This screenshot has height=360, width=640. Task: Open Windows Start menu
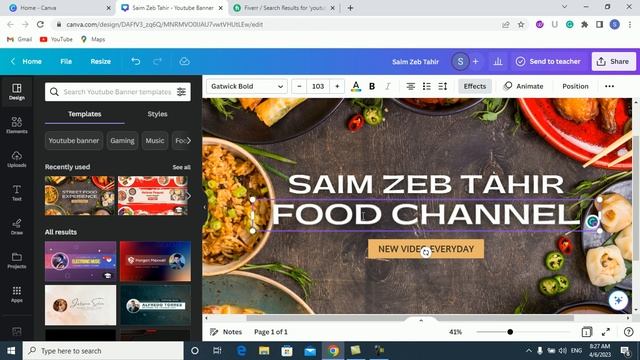(11, 351)
